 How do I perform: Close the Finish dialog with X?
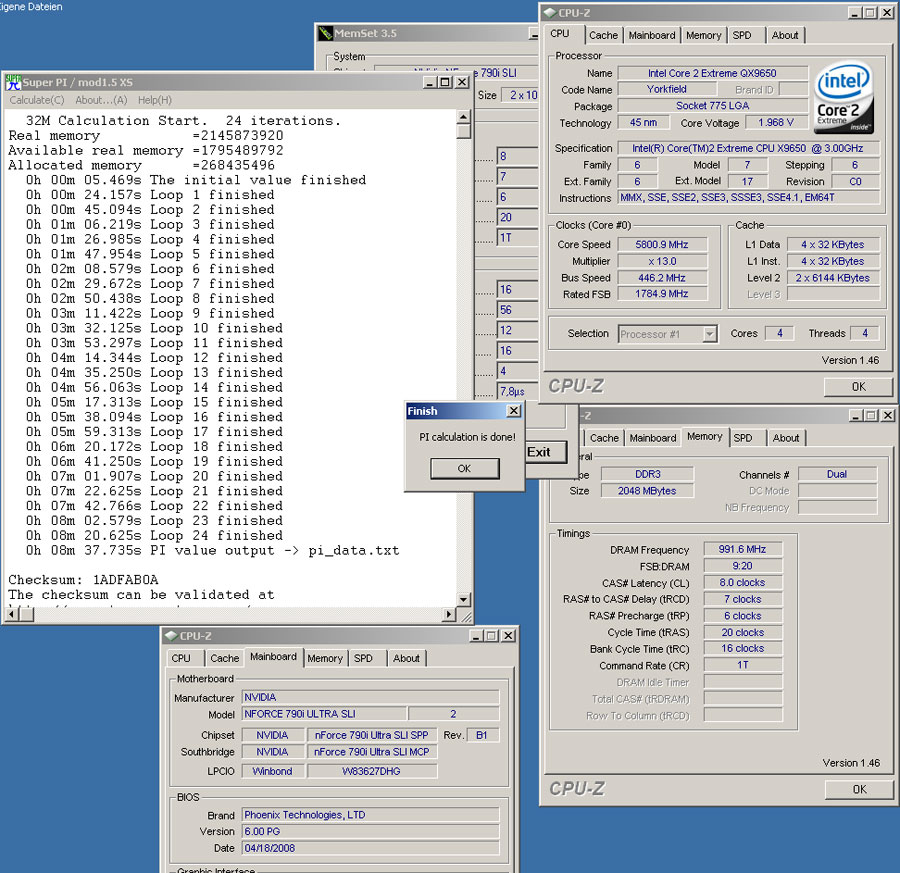pos(514,411)
